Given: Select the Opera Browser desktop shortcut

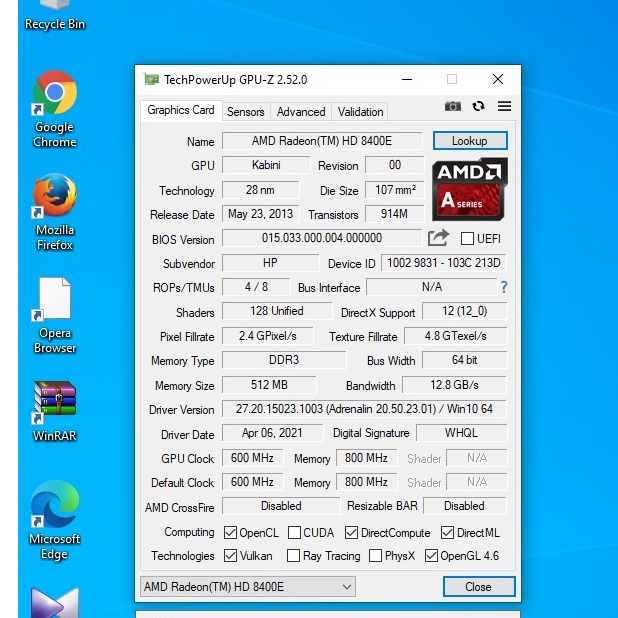Looking at the screenshot, I should click(55, 316).
